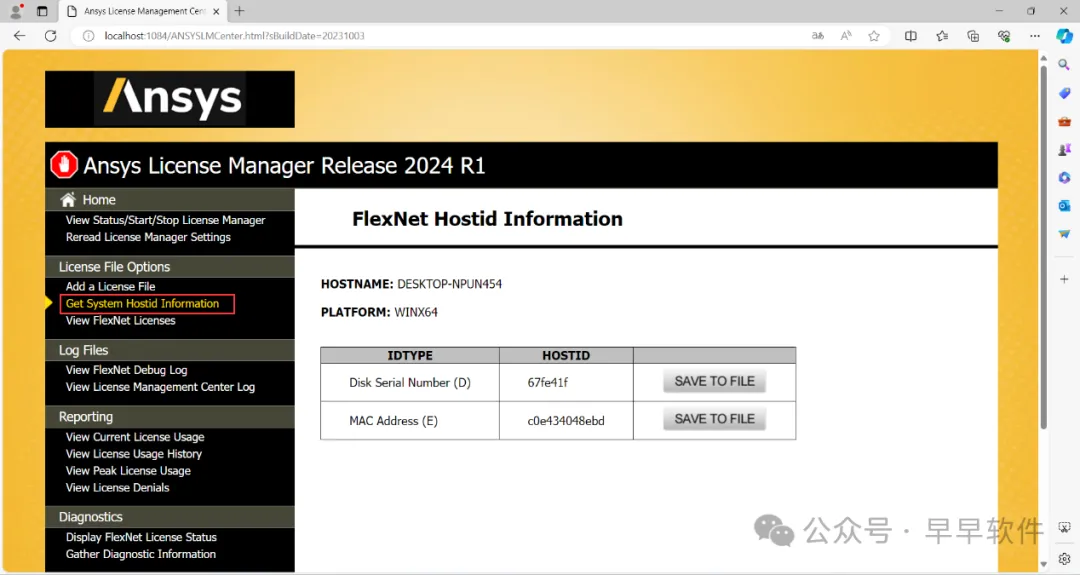The image size is (1080, 575).
Task: Close the Ansys License Management Center tab
Action: 216,11
